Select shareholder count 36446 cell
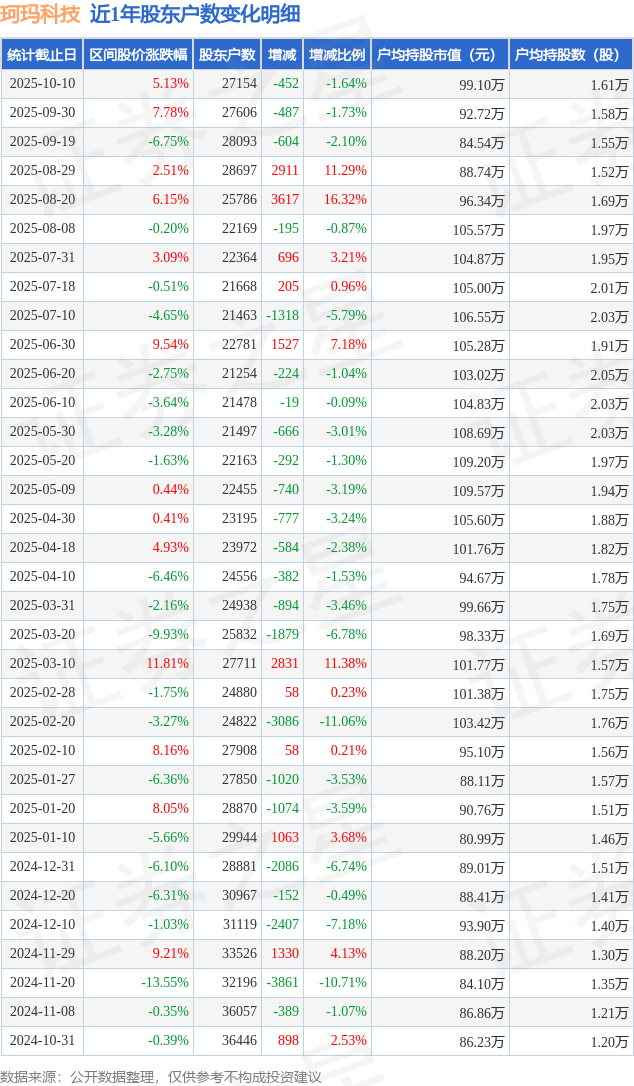This screenshot has width=634, height=1086. coord(239,1041)
